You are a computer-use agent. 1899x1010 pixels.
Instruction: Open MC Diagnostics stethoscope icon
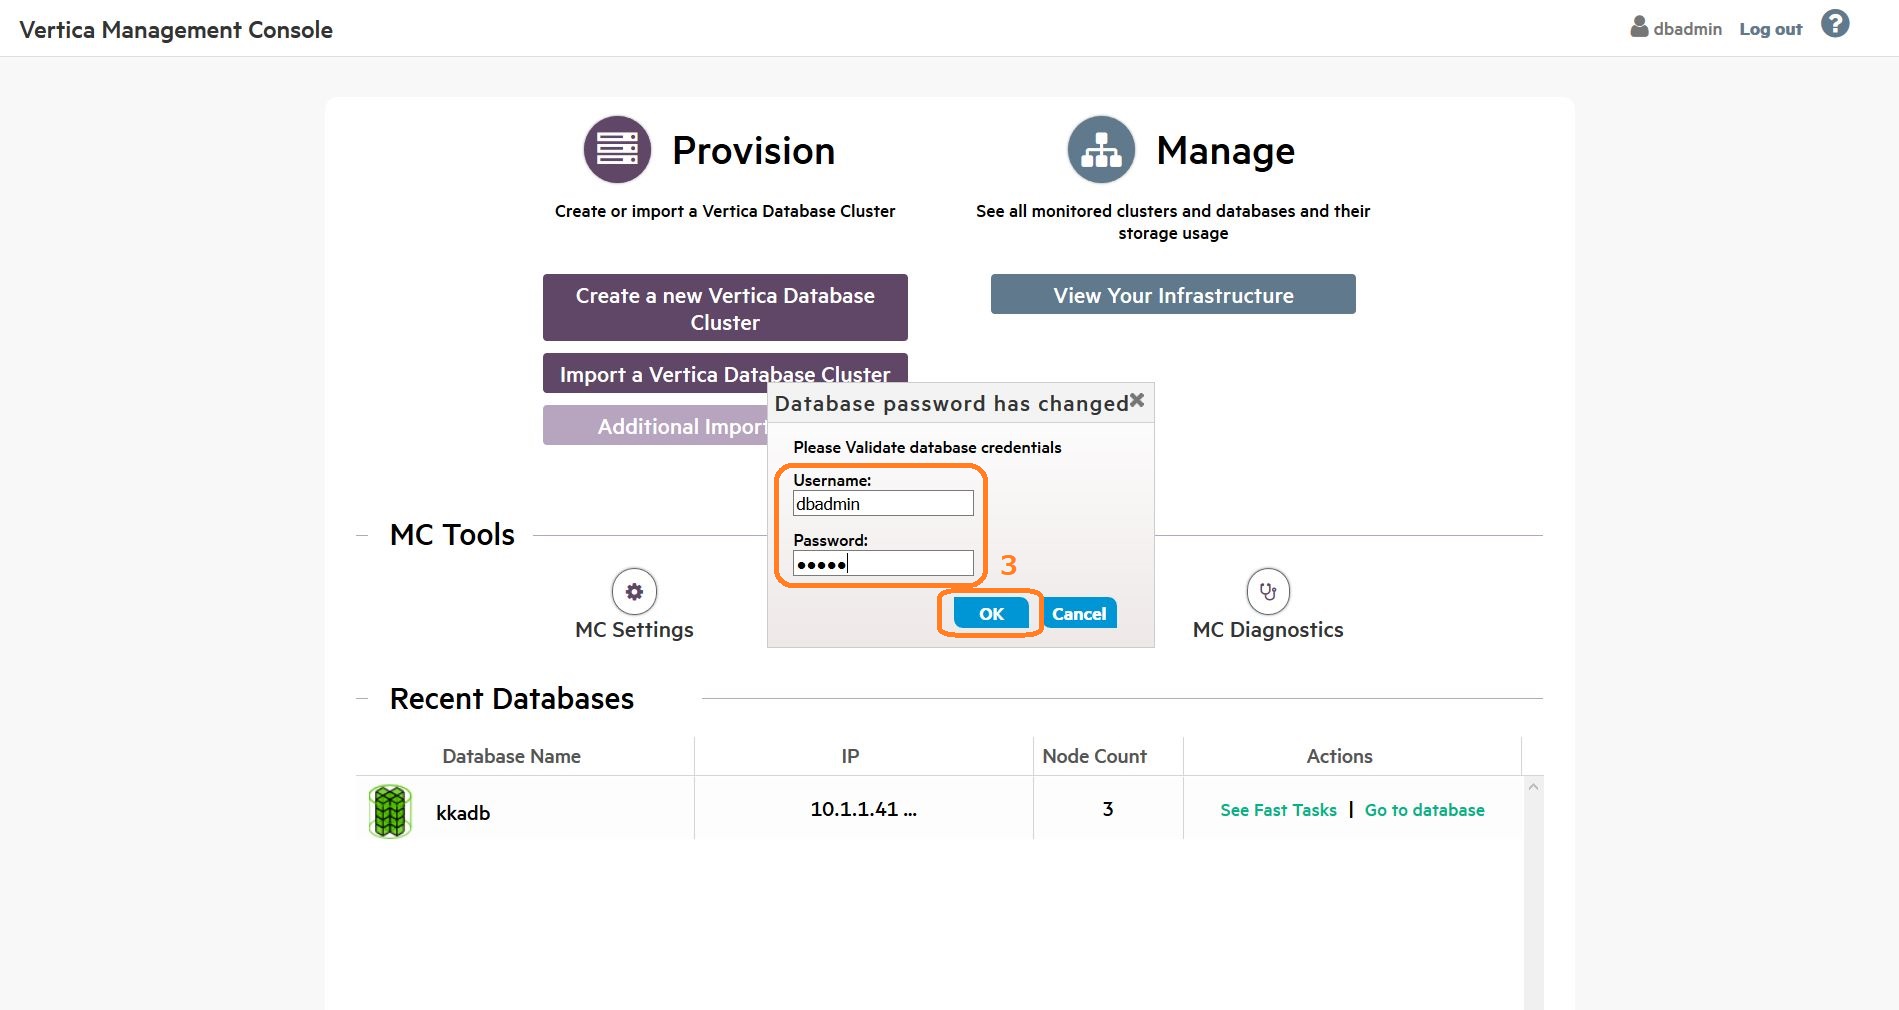point(1268,592)
